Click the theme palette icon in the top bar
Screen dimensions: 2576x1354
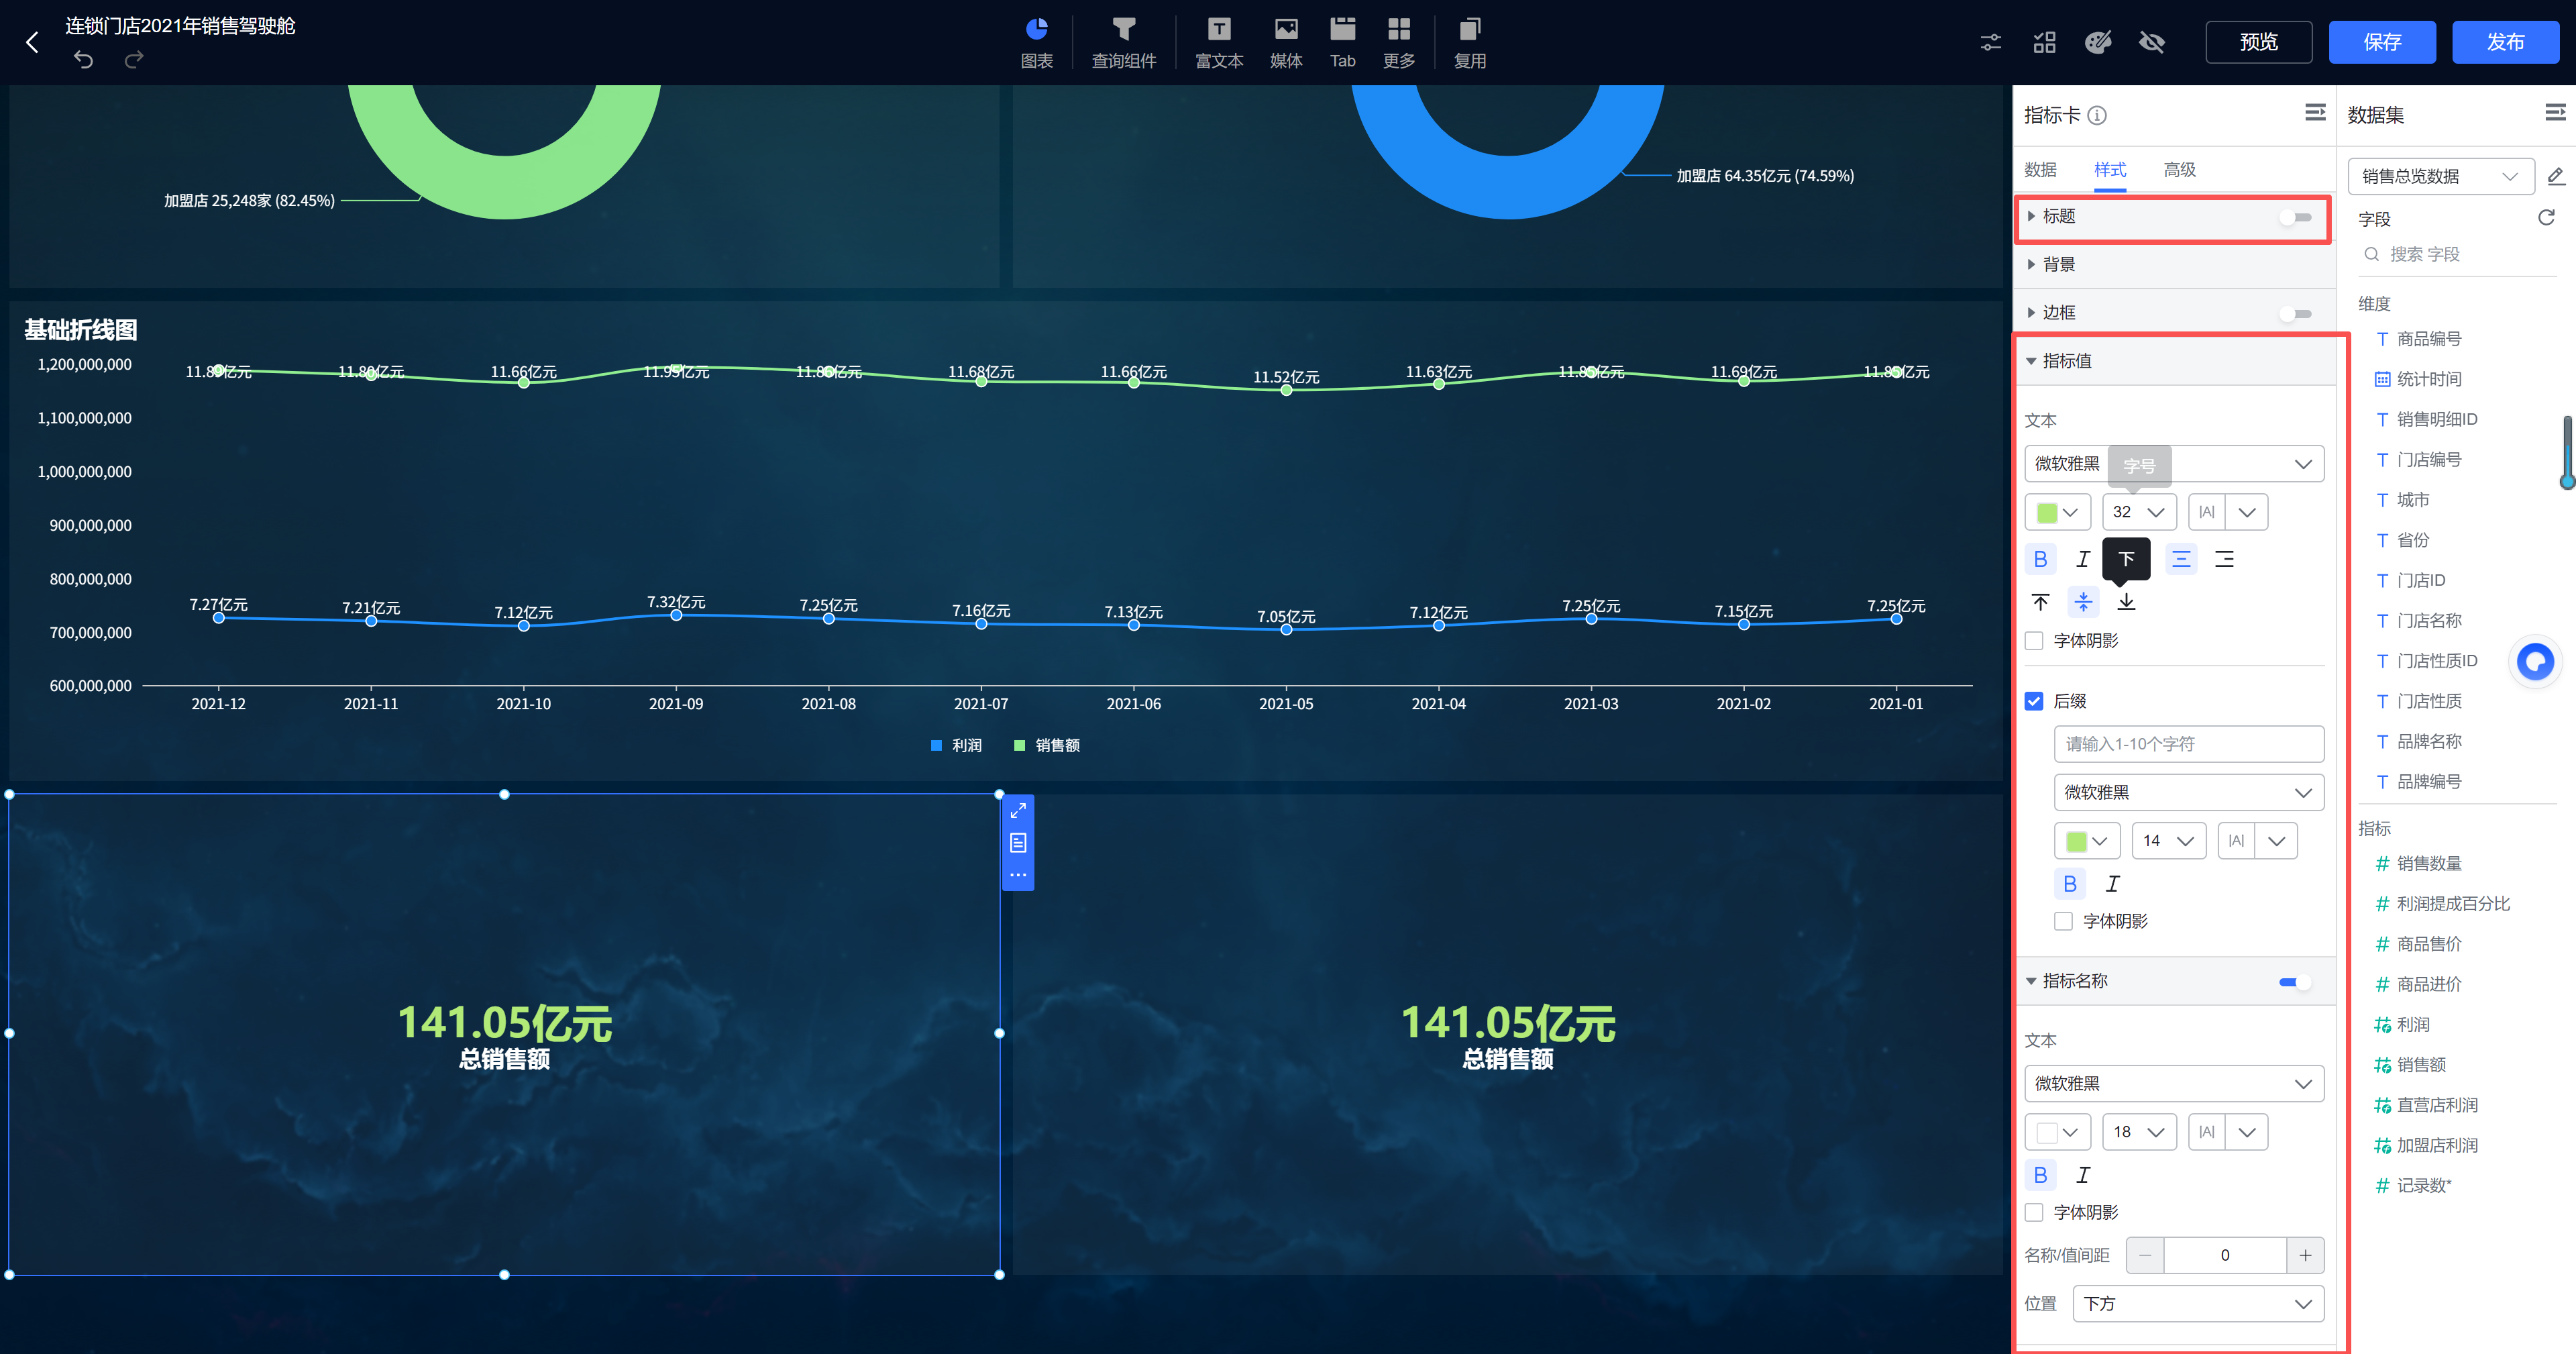2097,42
